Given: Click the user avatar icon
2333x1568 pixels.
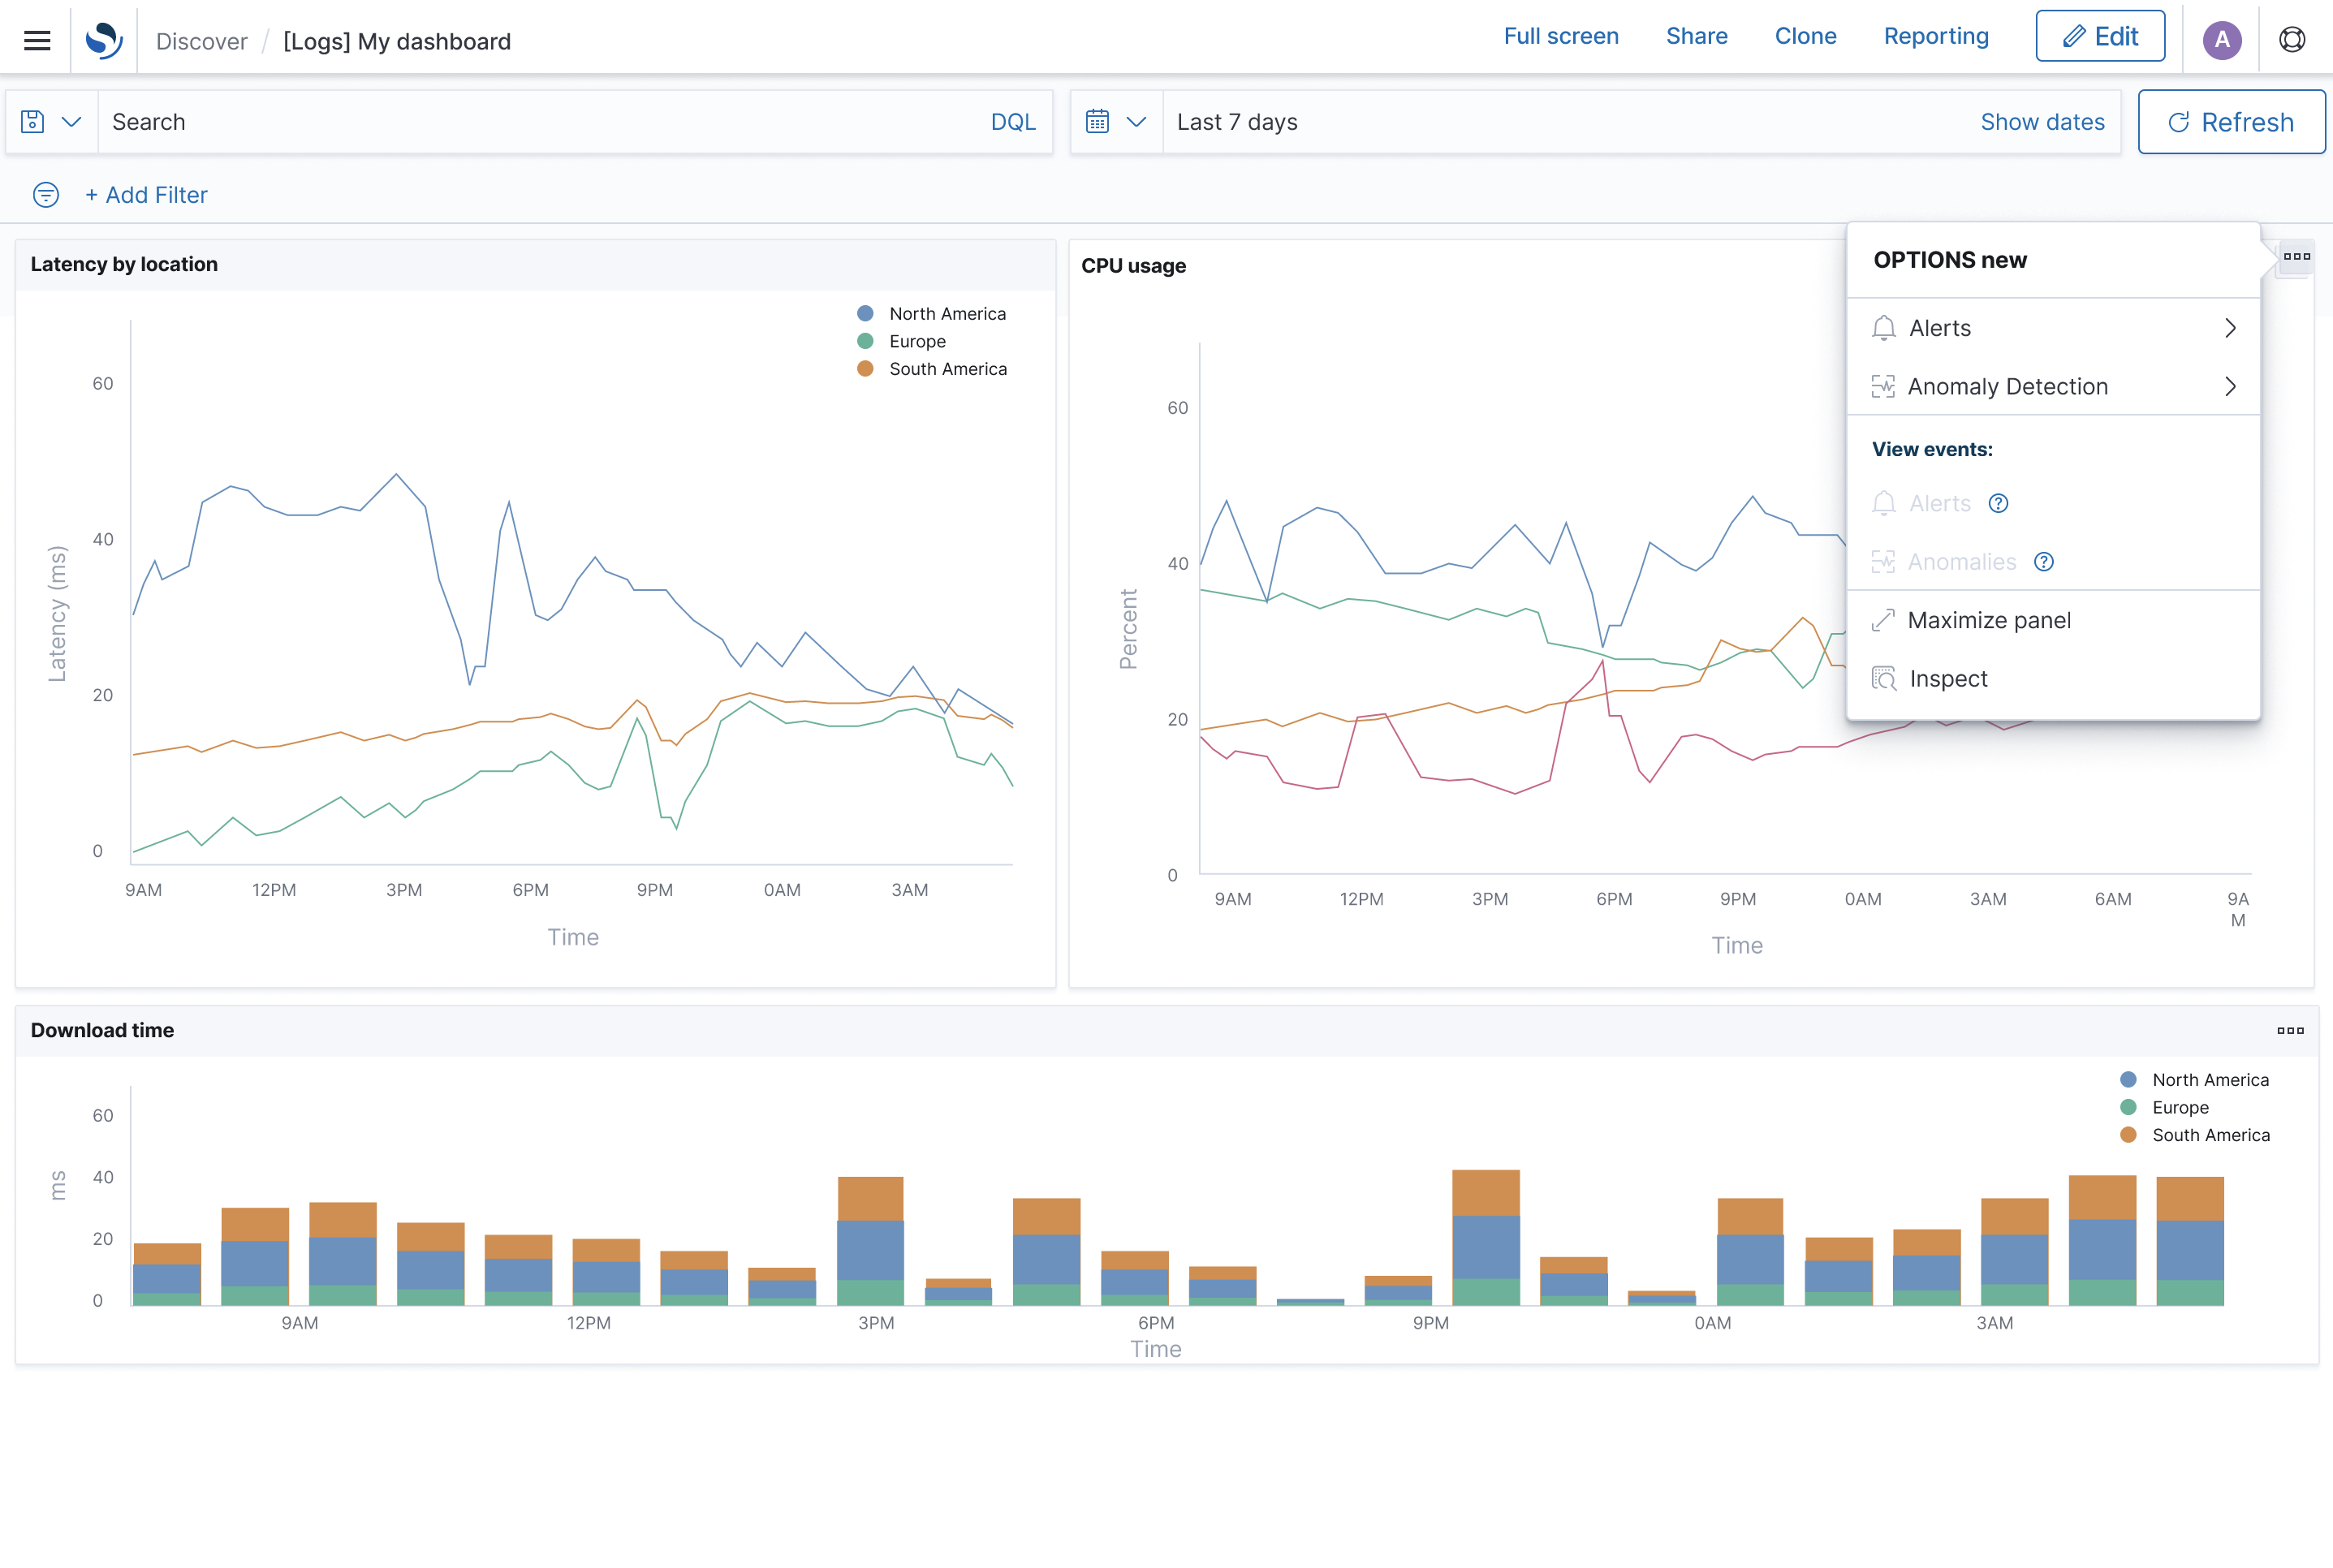Looking at the screenshot, I should [2221, 40].
